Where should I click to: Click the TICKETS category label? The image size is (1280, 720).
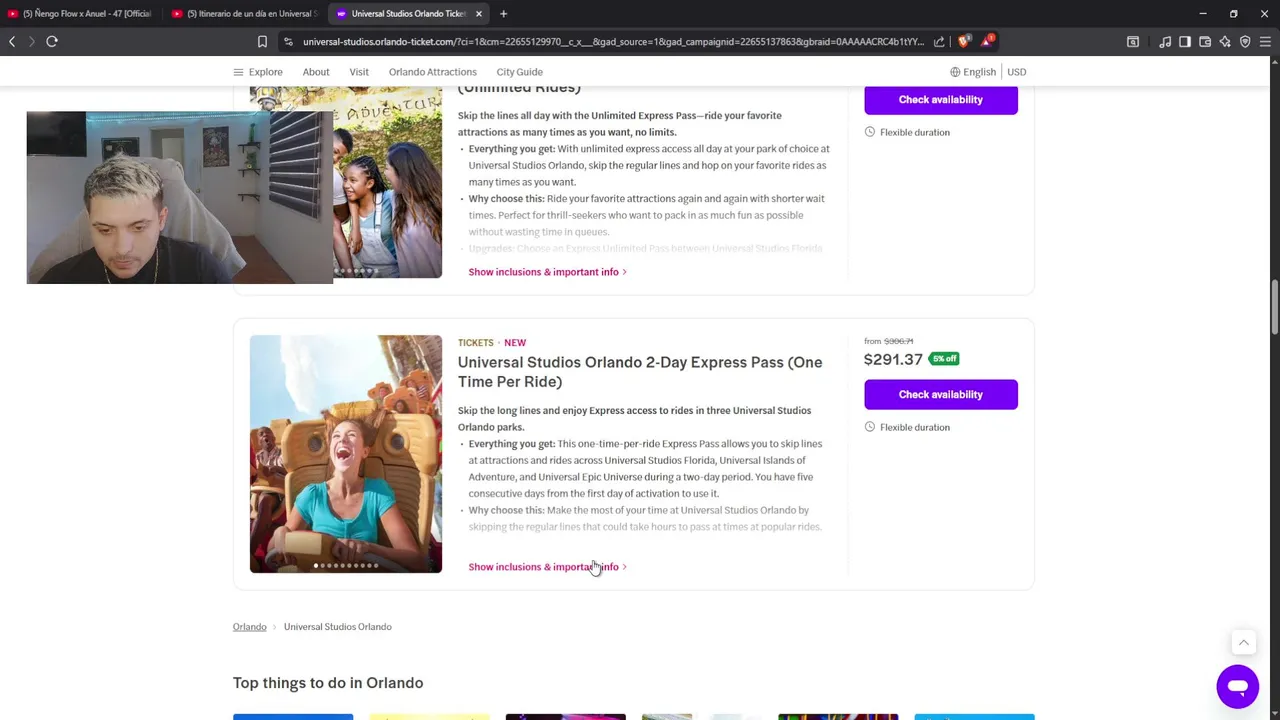[x=476, y=343]
